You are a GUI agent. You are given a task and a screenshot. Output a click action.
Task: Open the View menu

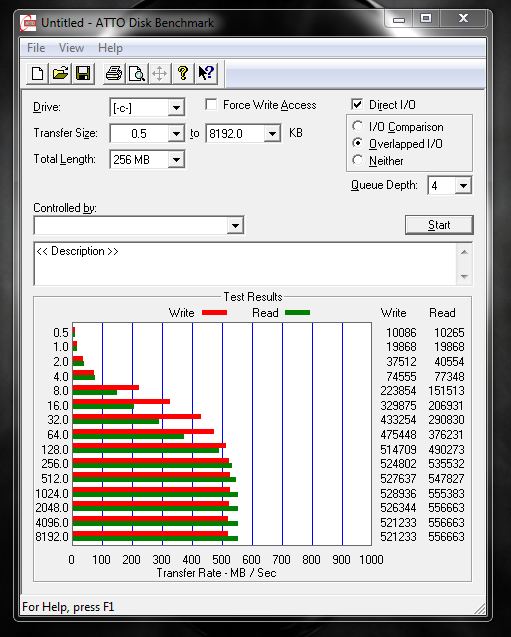coord(71,48)
